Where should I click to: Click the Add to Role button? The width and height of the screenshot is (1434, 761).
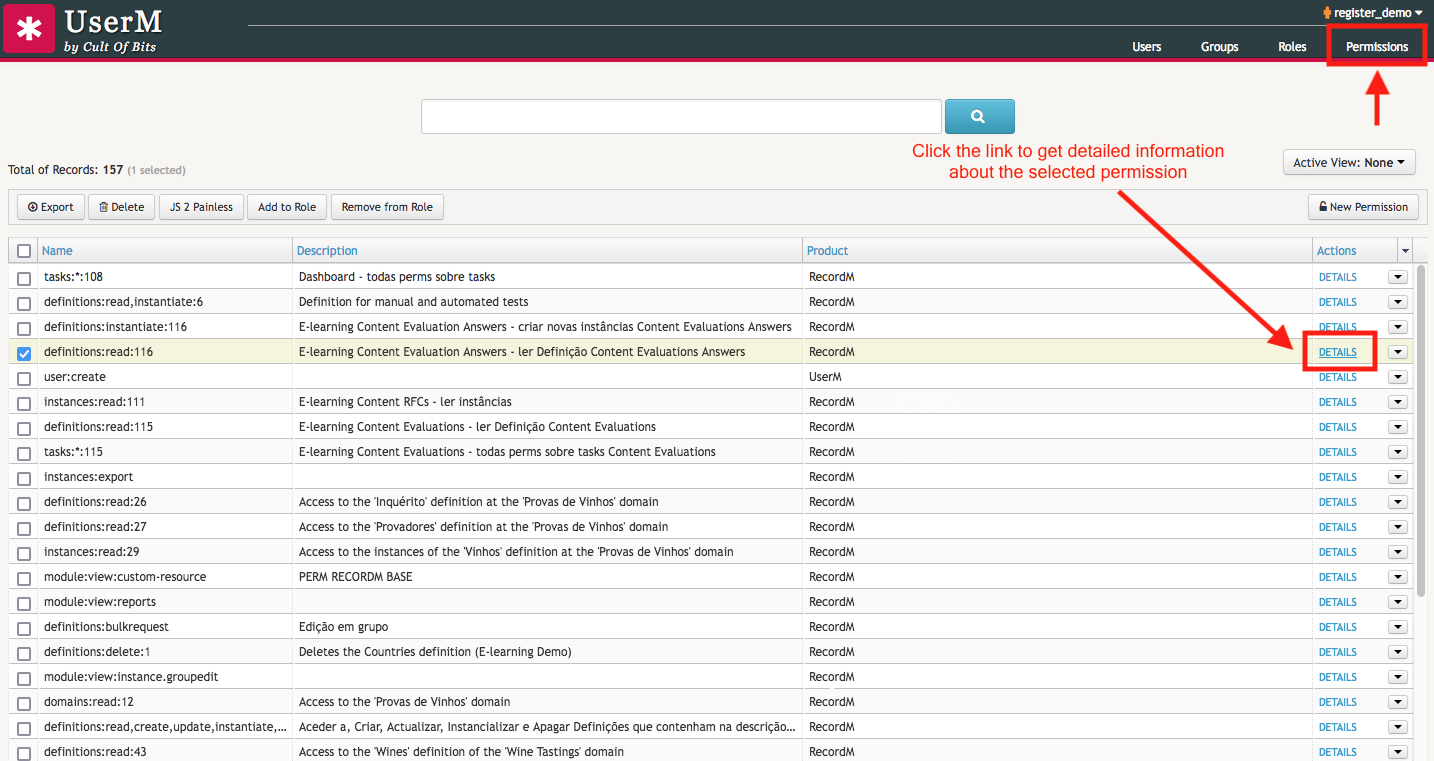(x=287, y=207)
